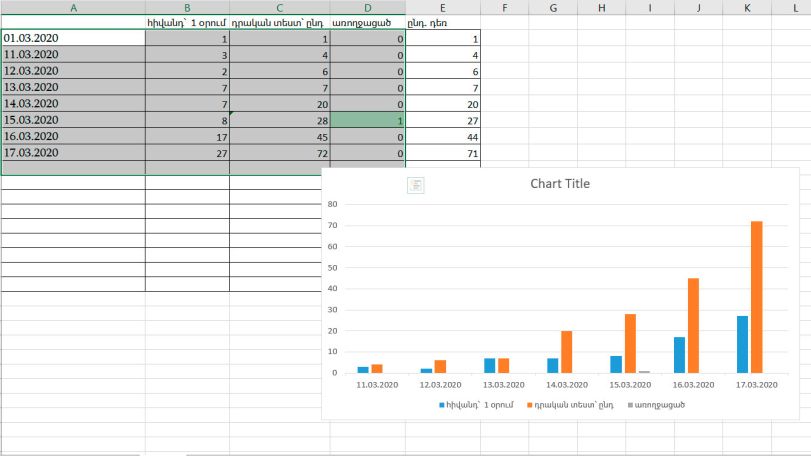Screen dimensions: 811x456
Task: Click the gray legend entry 'առողջացած'
Action: (x=656, y=405)
